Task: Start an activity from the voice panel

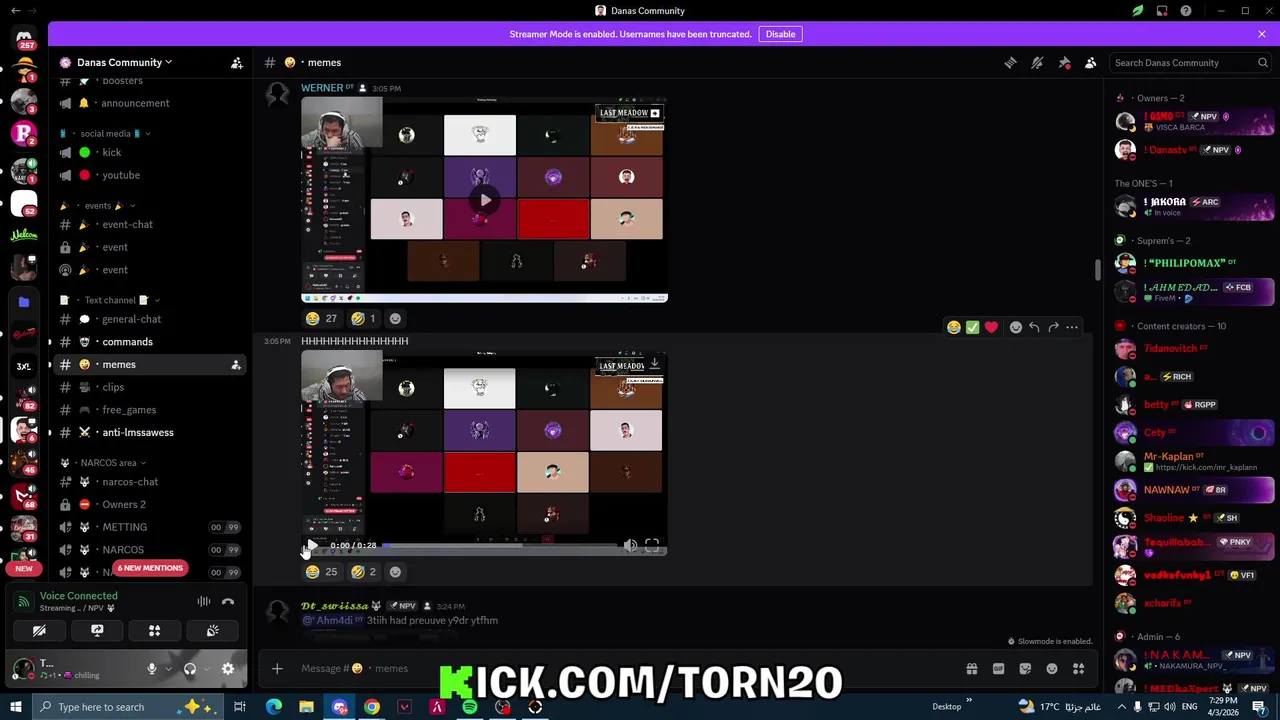Action: pos(155,631)
